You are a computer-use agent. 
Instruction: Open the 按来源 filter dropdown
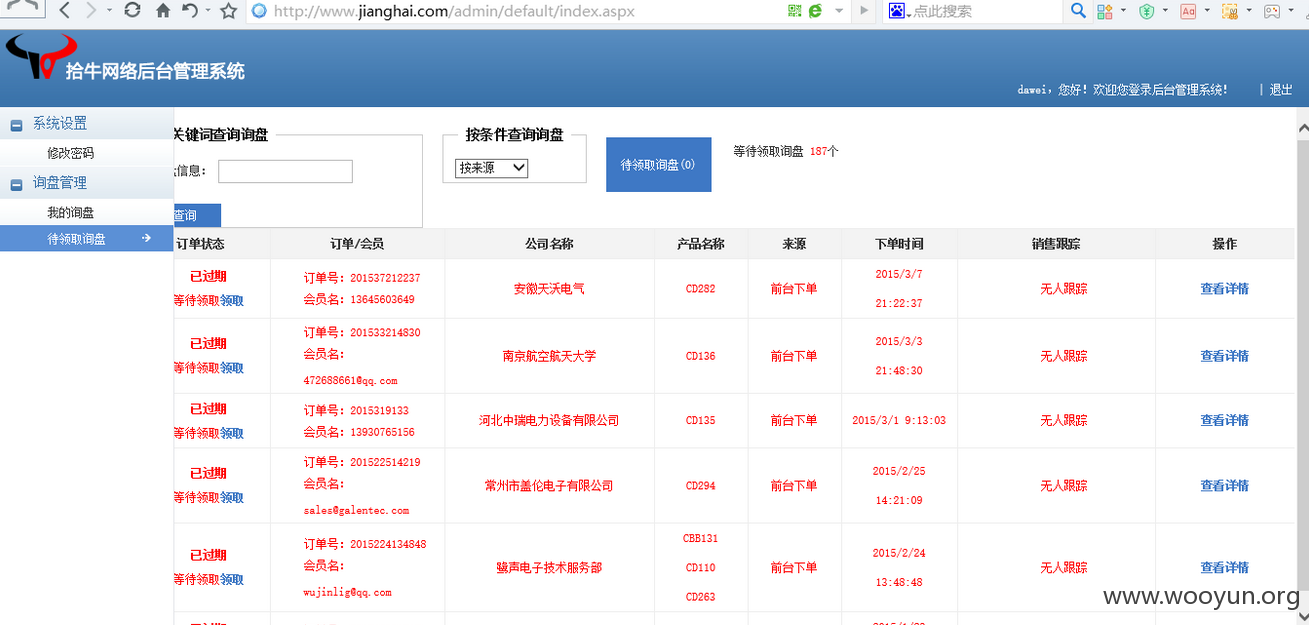coord(491,168)
